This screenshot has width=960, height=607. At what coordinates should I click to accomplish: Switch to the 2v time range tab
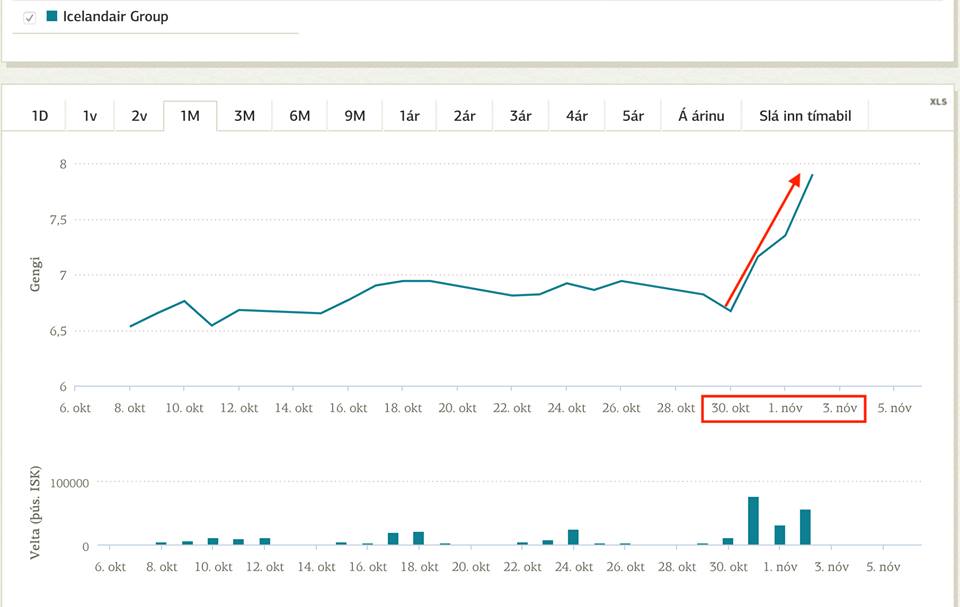[x=139, y=116]
